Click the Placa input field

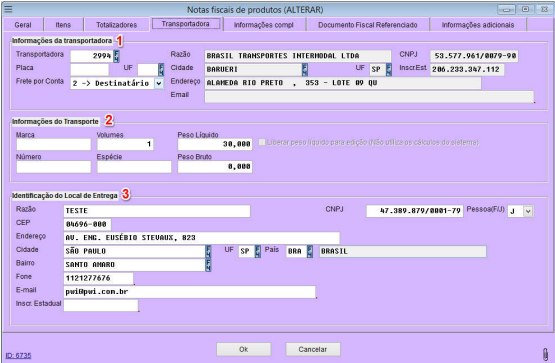point(90,70)
